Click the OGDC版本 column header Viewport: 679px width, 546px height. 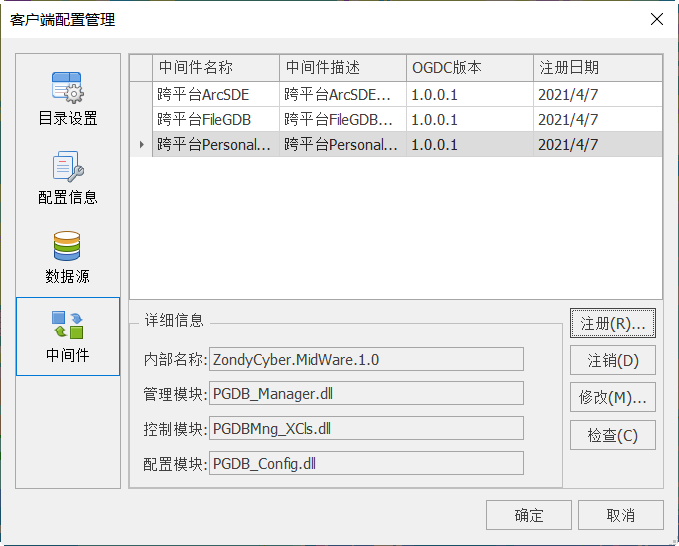(x=469, y=68)
